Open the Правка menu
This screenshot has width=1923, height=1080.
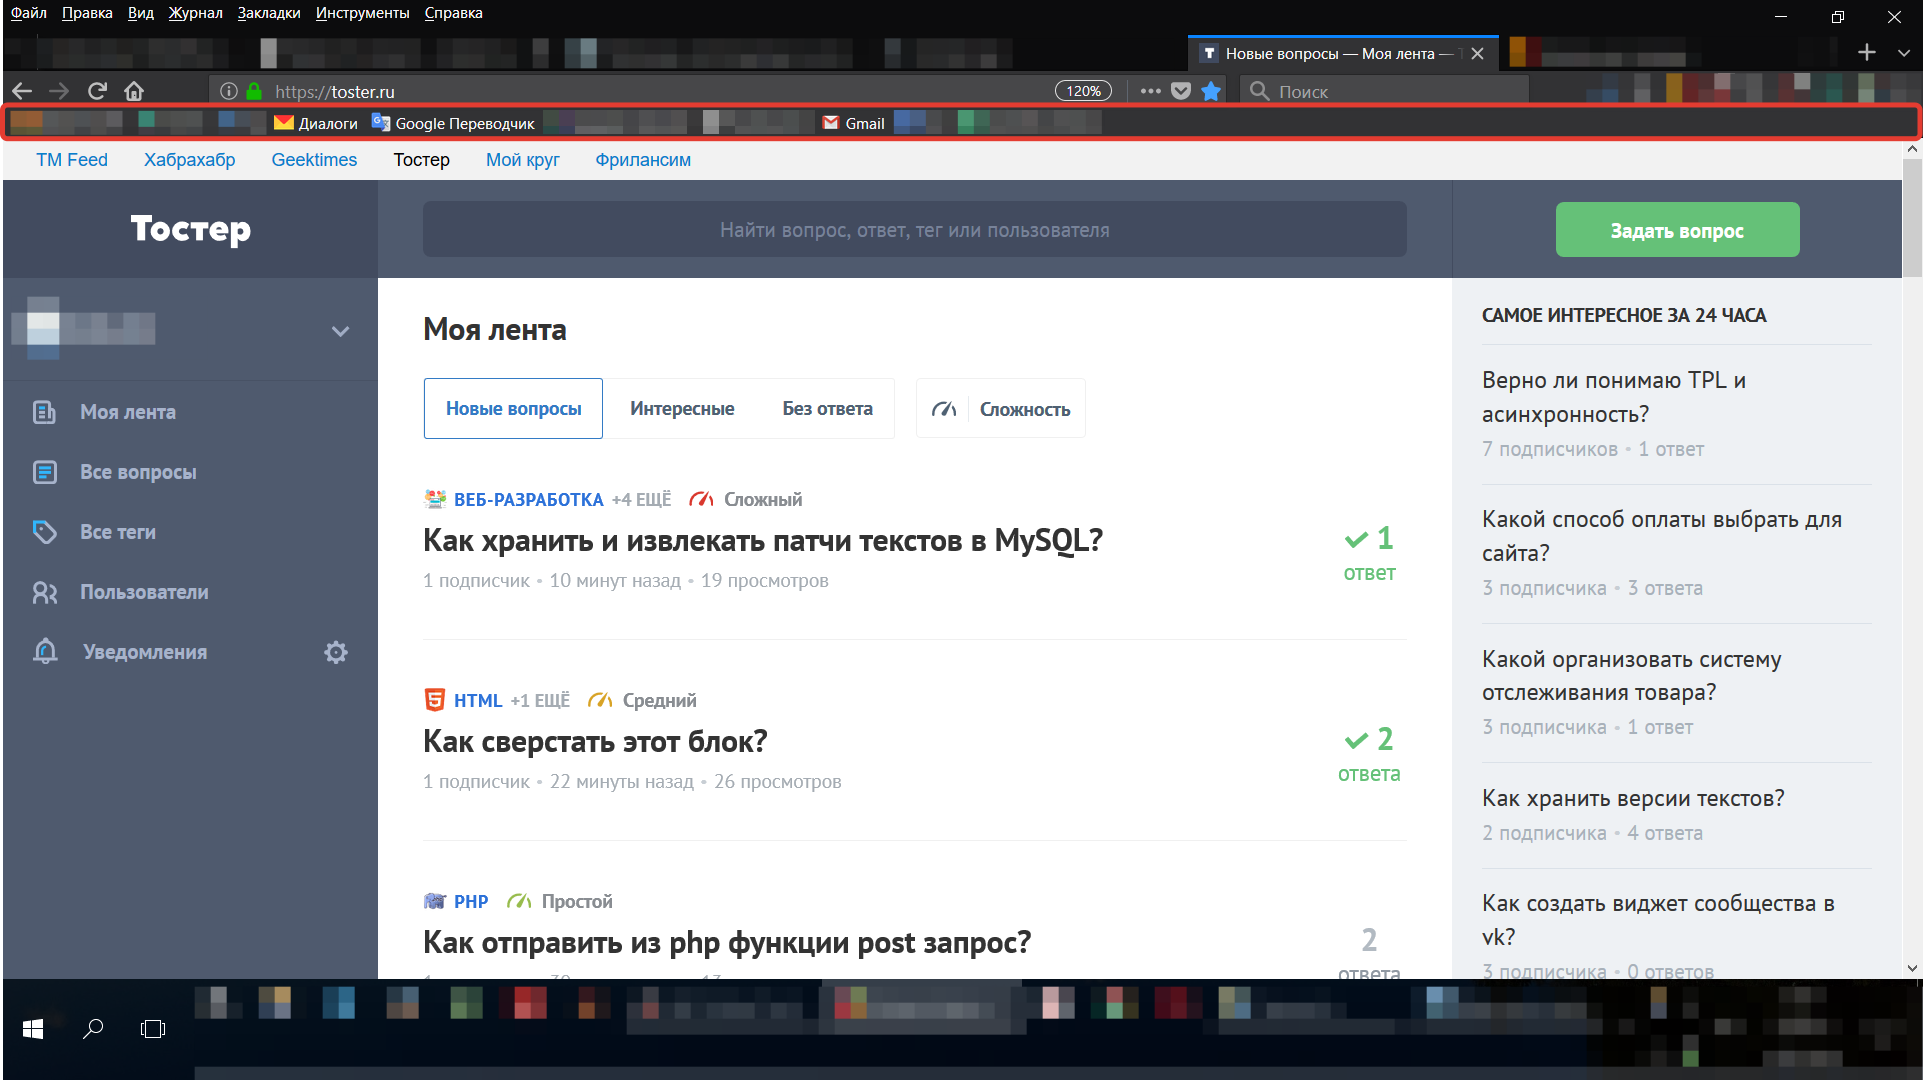(x=87, y=13)
